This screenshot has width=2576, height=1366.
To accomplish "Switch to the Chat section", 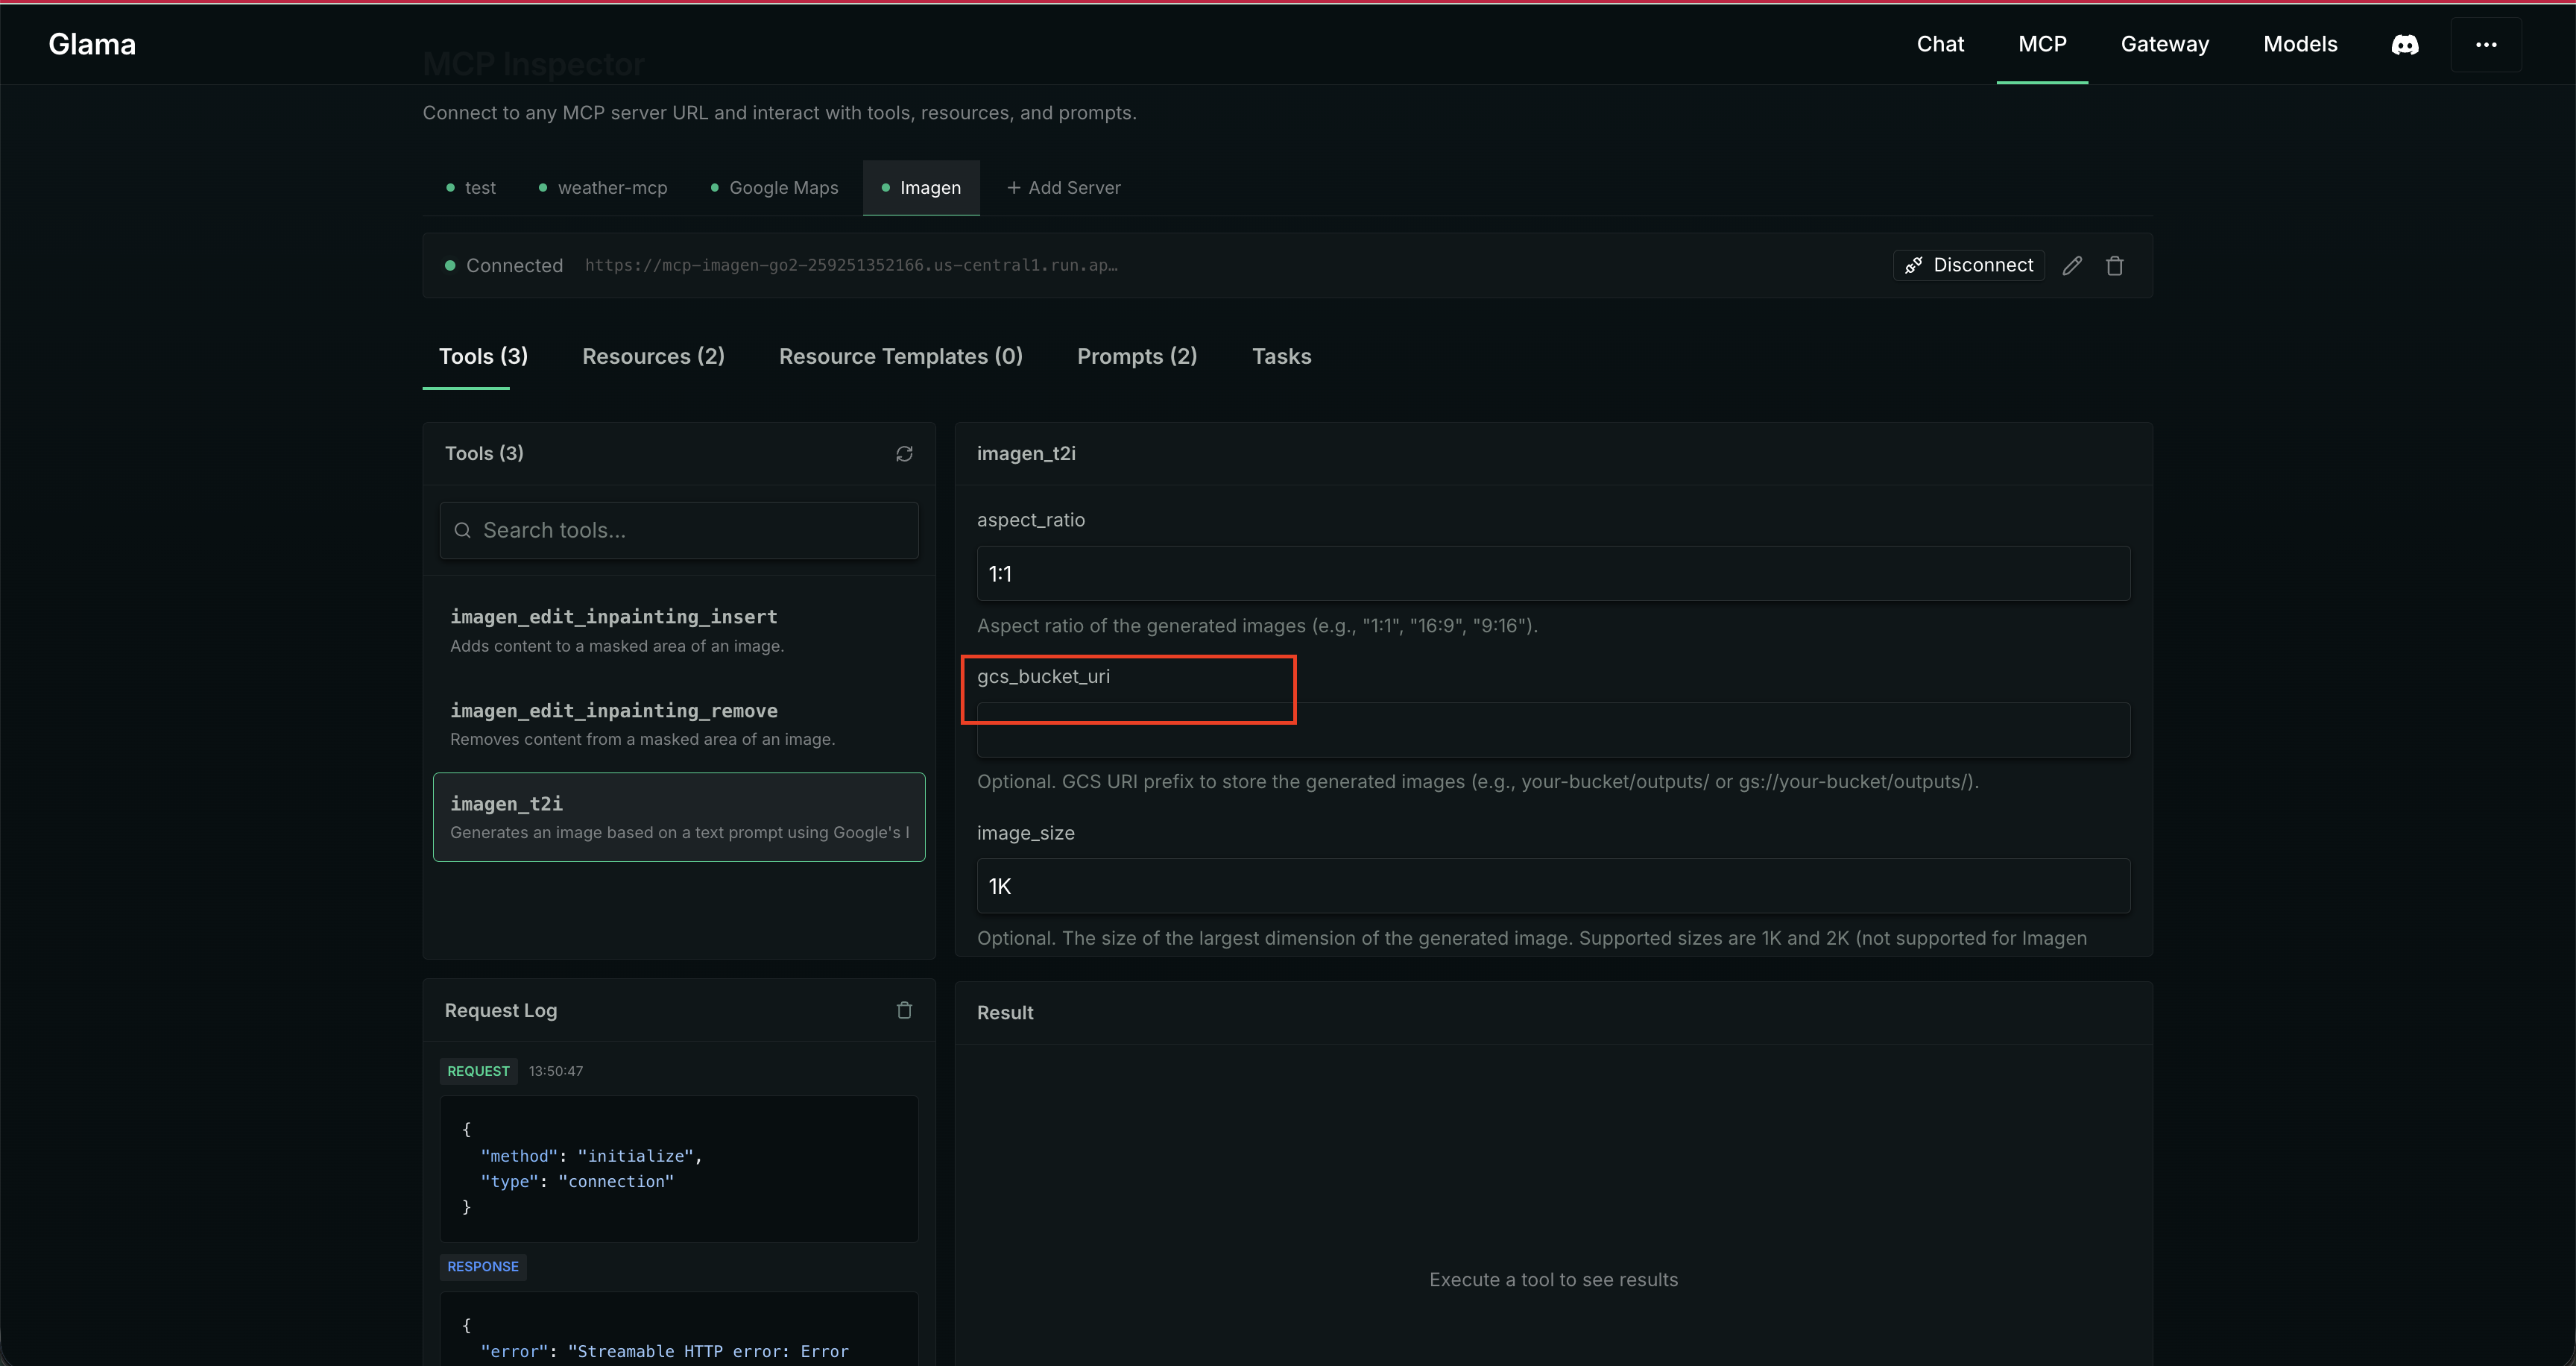I will [1939, 44].
